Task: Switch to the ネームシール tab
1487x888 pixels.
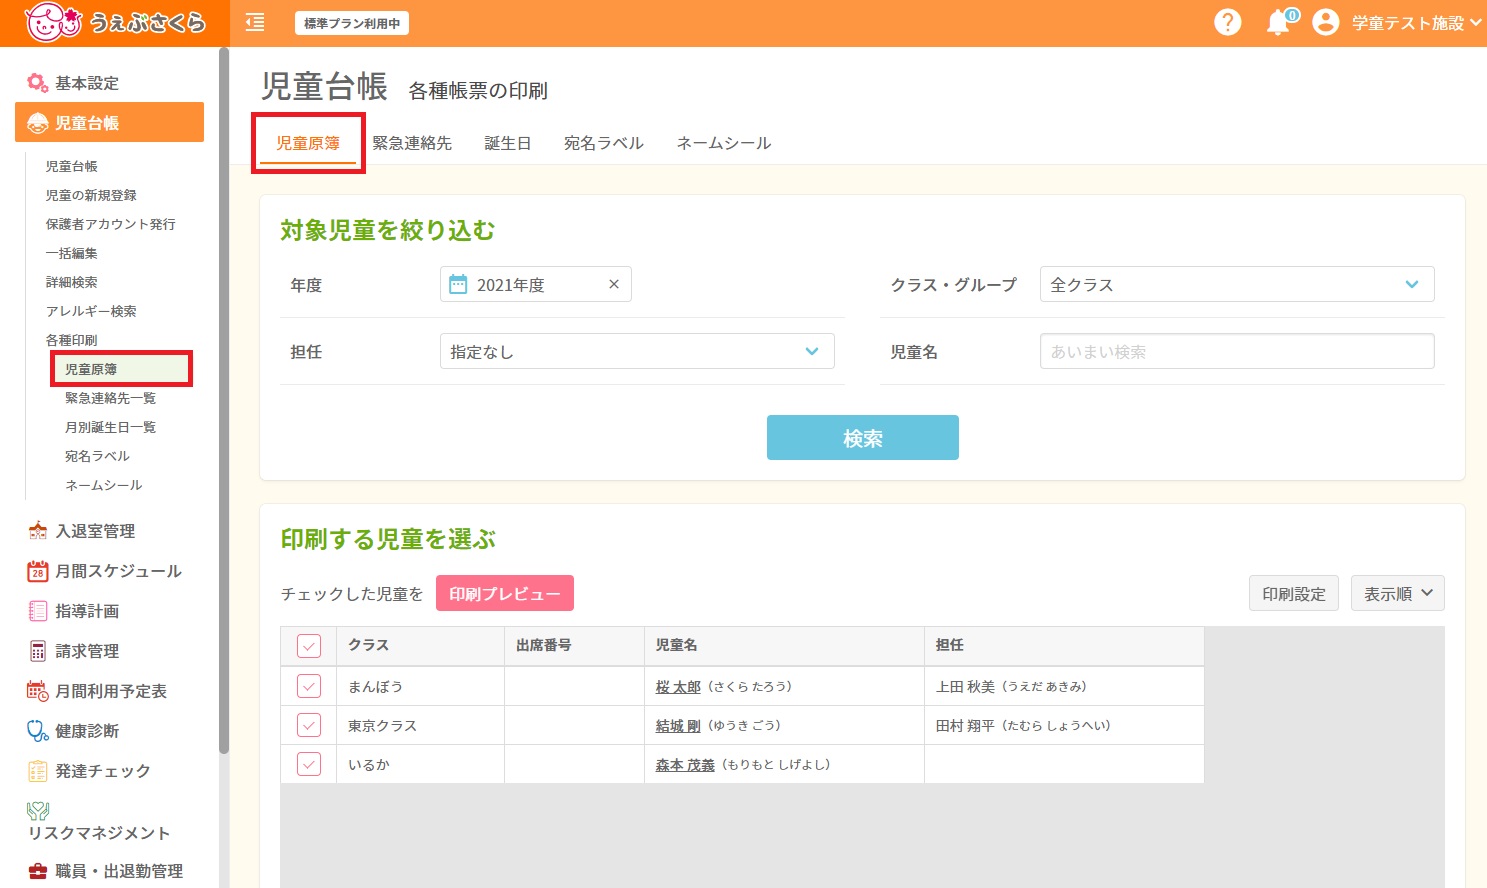Action: (x=724, y=143)
